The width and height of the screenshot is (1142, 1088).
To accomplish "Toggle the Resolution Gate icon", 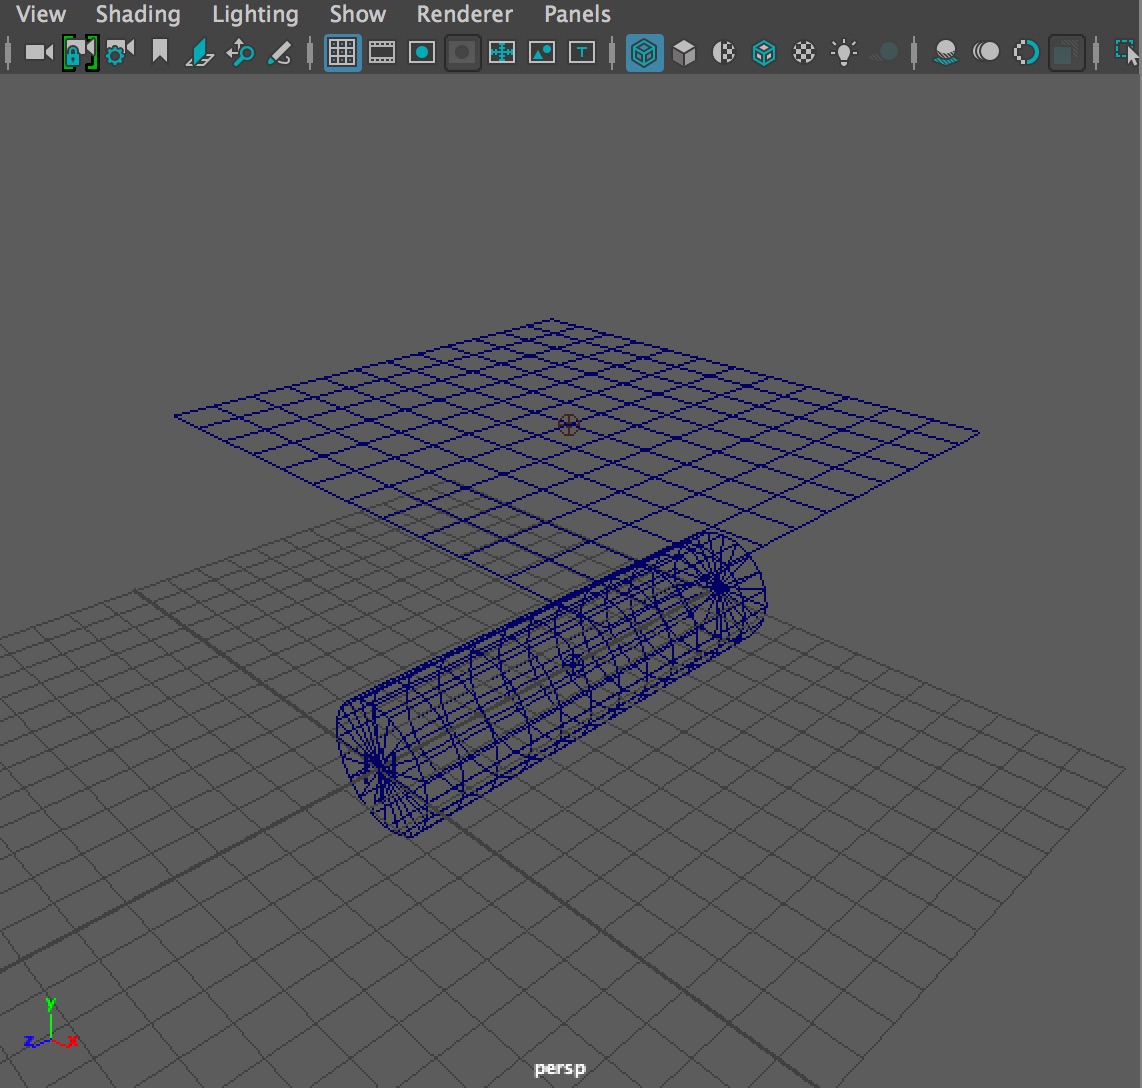I will [x=422, y=52].
